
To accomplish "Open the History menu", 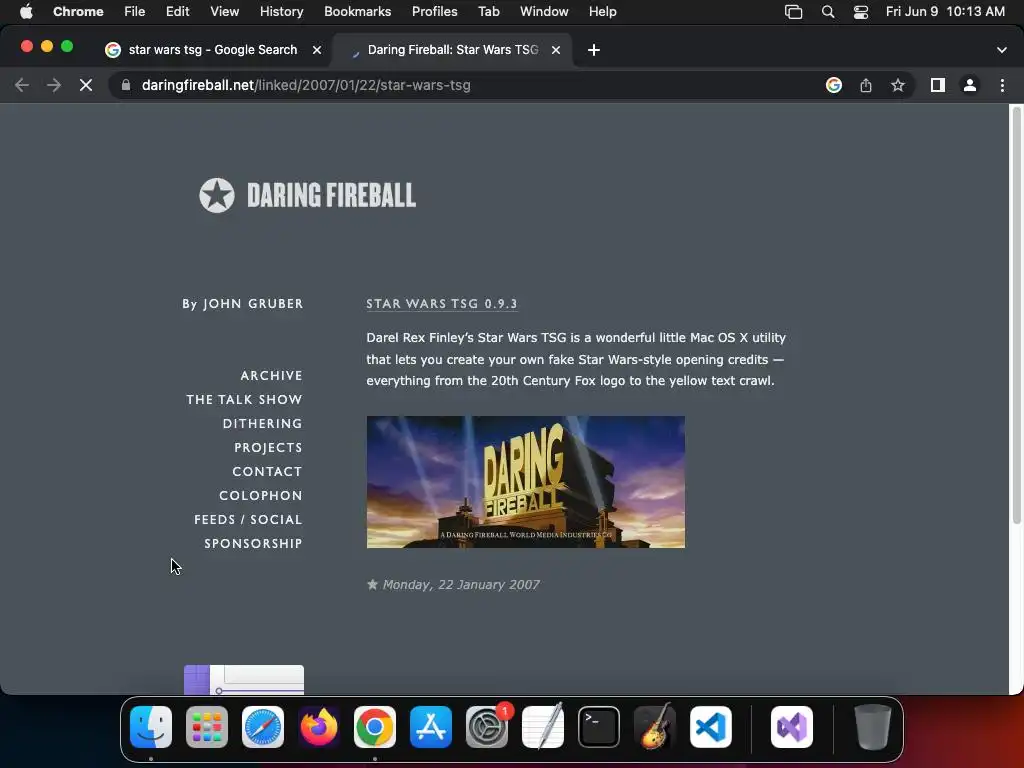I will pos(281,12).
